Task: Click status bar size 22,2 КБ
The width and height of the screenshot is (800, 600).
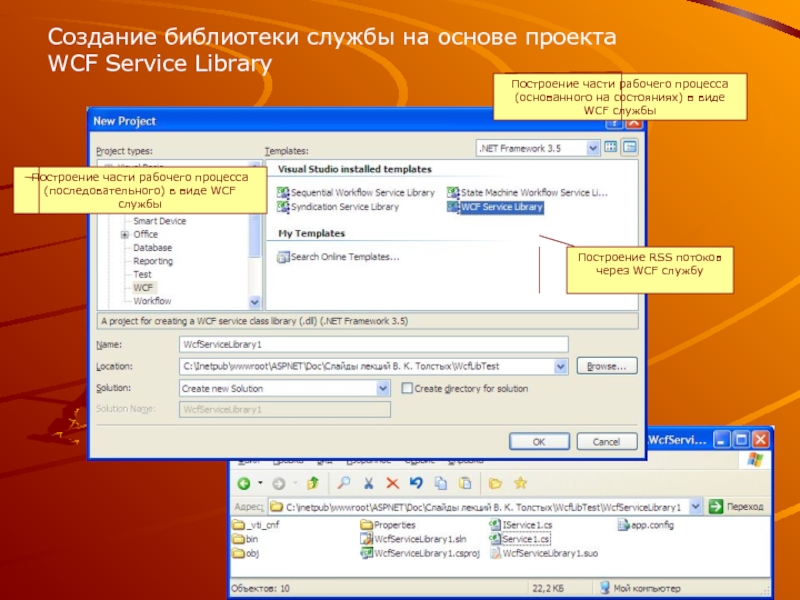Action: point(548,588)
